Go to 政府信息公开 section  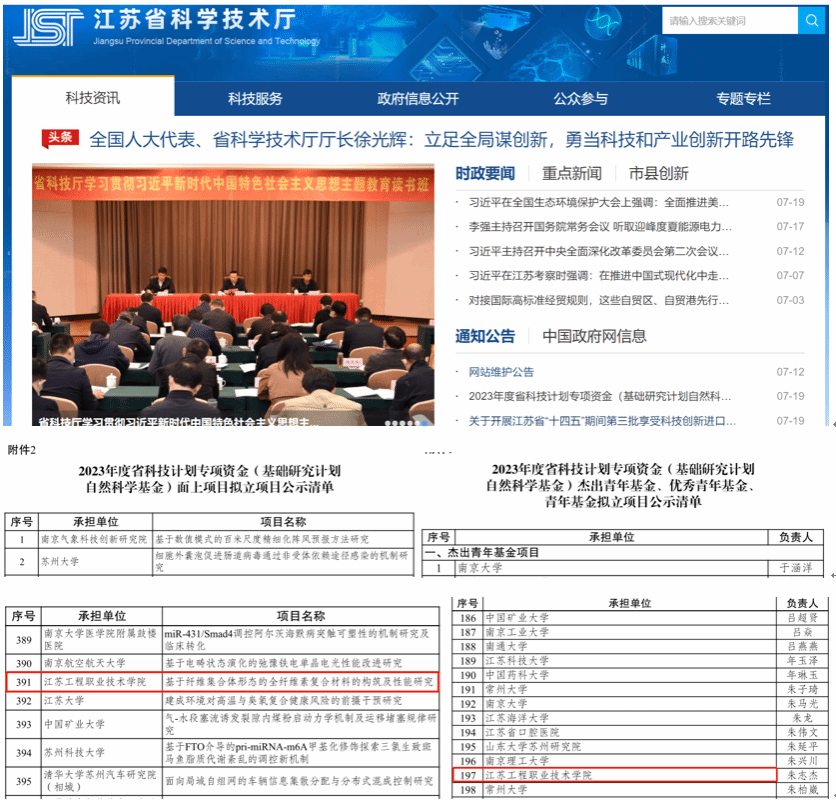coord(418,98)
